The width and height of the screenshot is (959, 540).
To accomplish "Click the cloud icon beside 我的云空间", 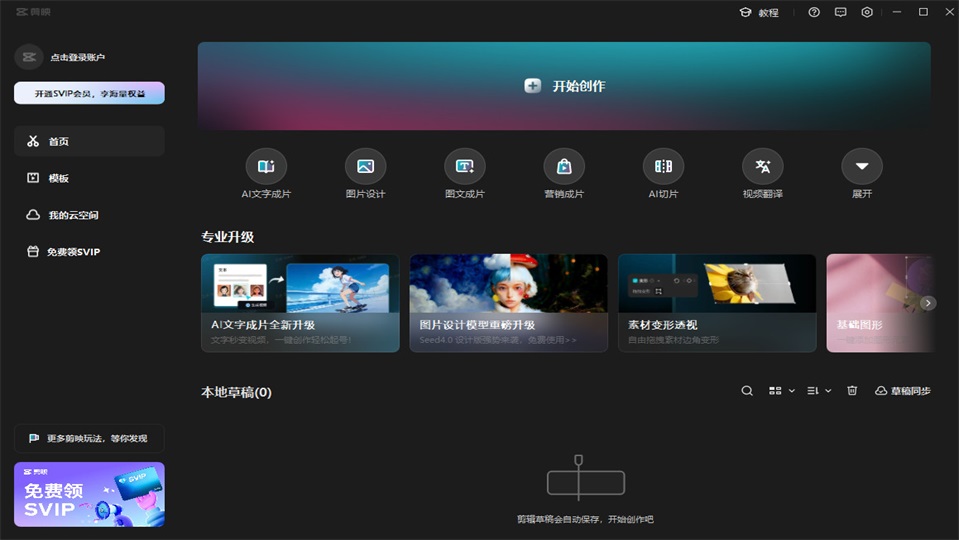I will click(x=33, y=215).
